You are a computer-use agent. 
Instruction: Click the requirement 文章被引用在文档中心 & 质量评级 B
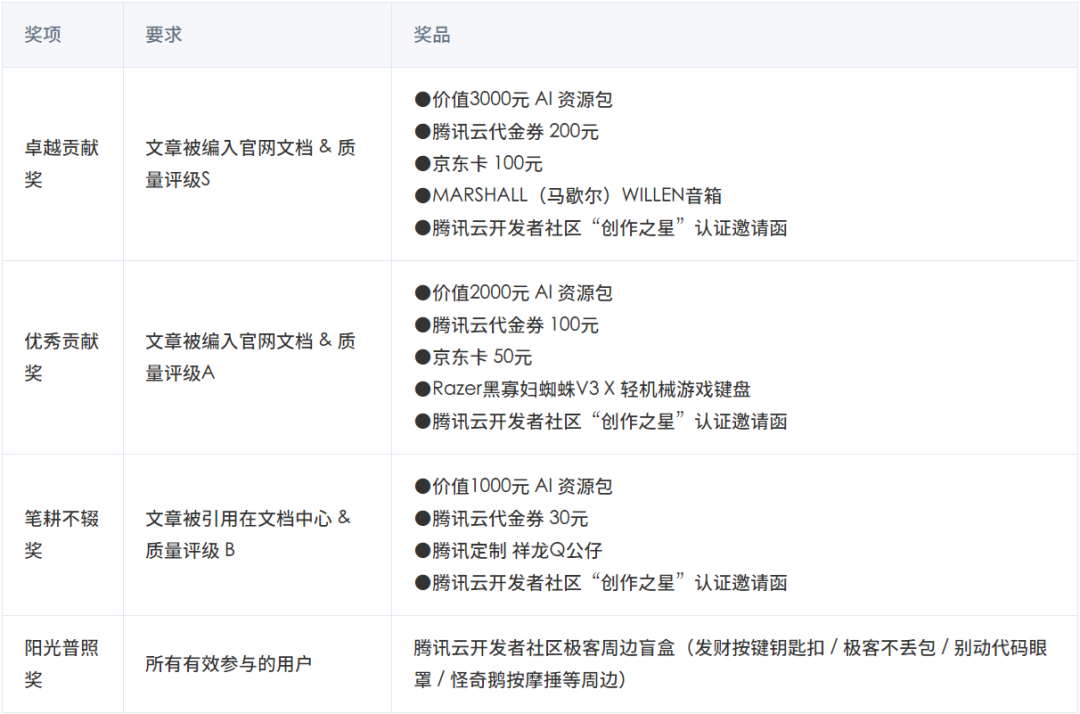click(248, 534)
